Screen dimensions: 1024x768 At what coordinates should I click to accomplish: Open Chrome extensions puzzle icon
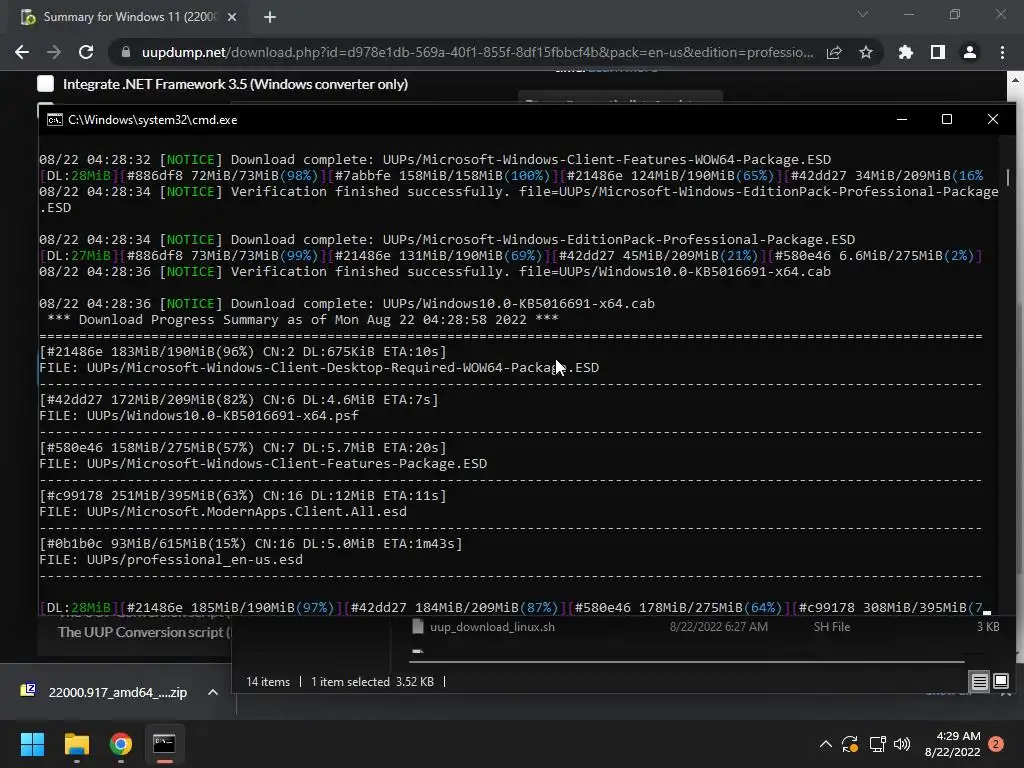click(x=906, y=52)
